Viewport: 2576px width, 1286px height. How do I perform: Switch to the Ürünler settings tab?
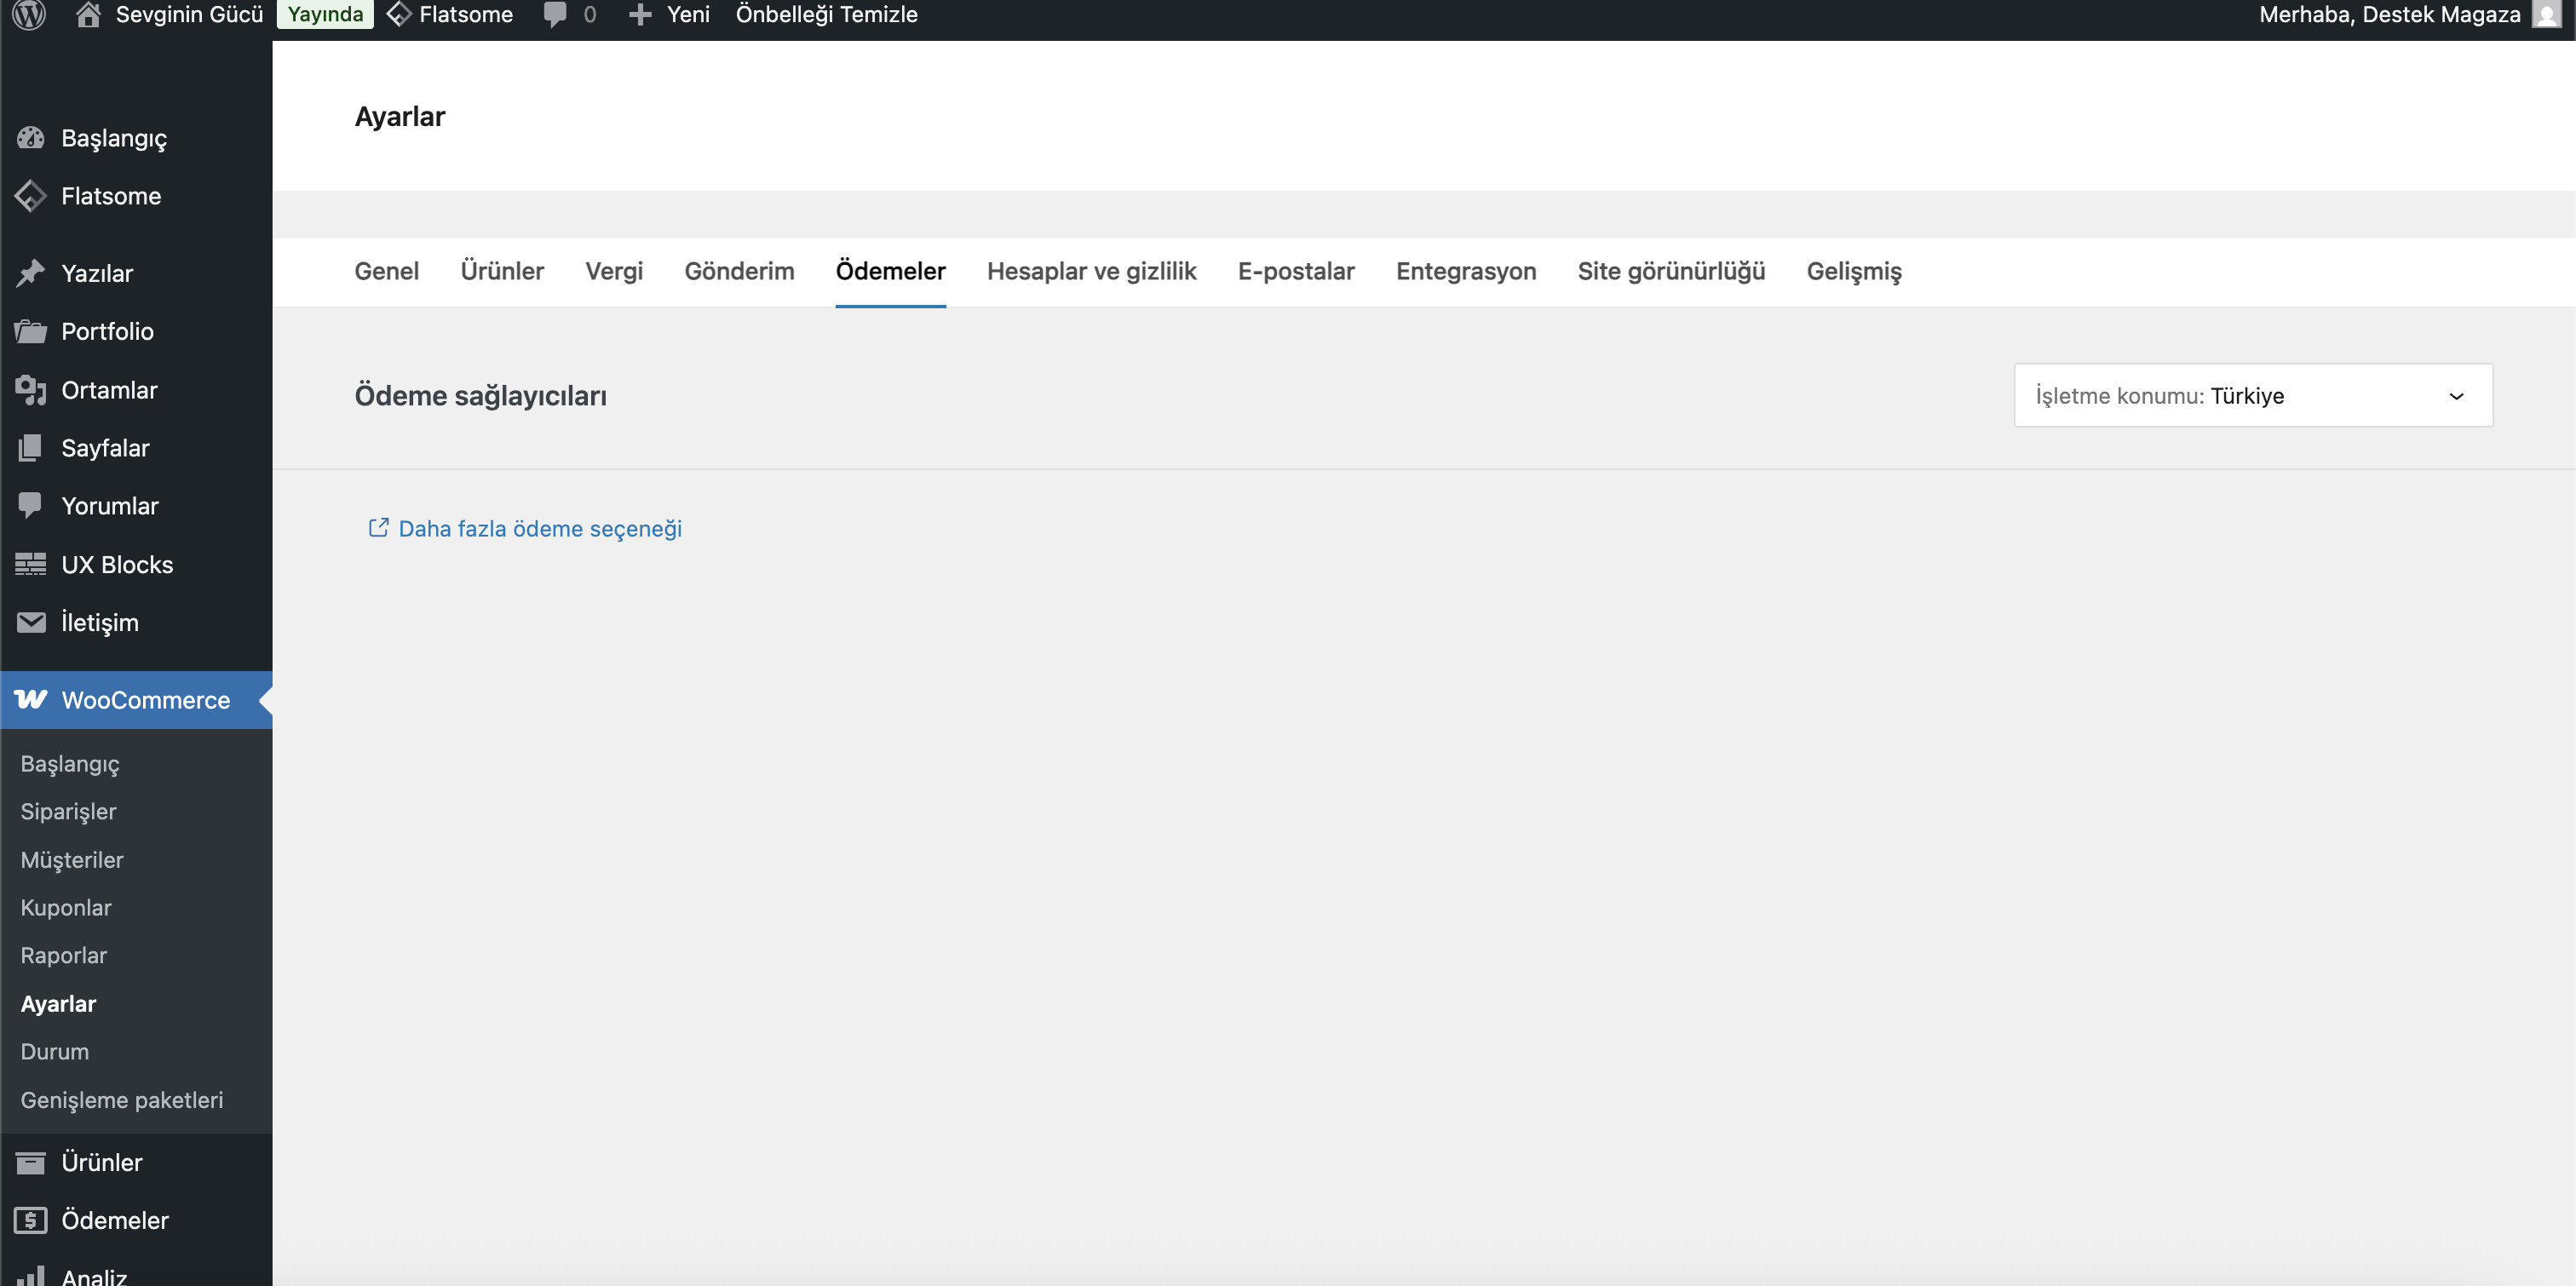(x=502, y=271)
